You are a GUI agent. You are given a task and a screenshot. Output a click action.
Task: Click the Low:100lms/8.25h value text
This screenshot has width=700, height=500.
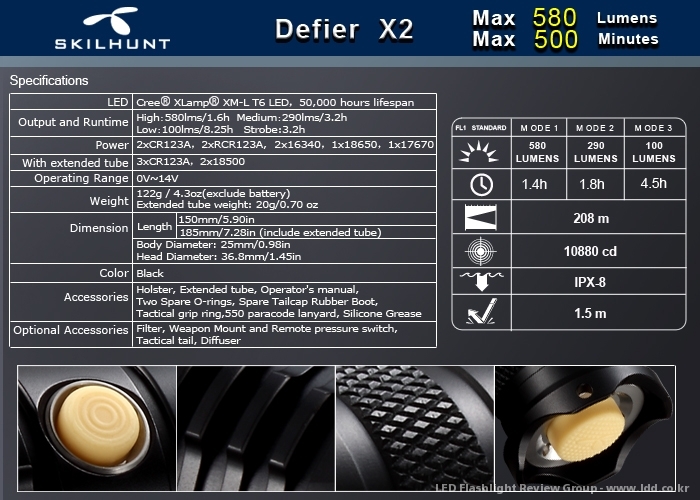[x=184, y=129]
